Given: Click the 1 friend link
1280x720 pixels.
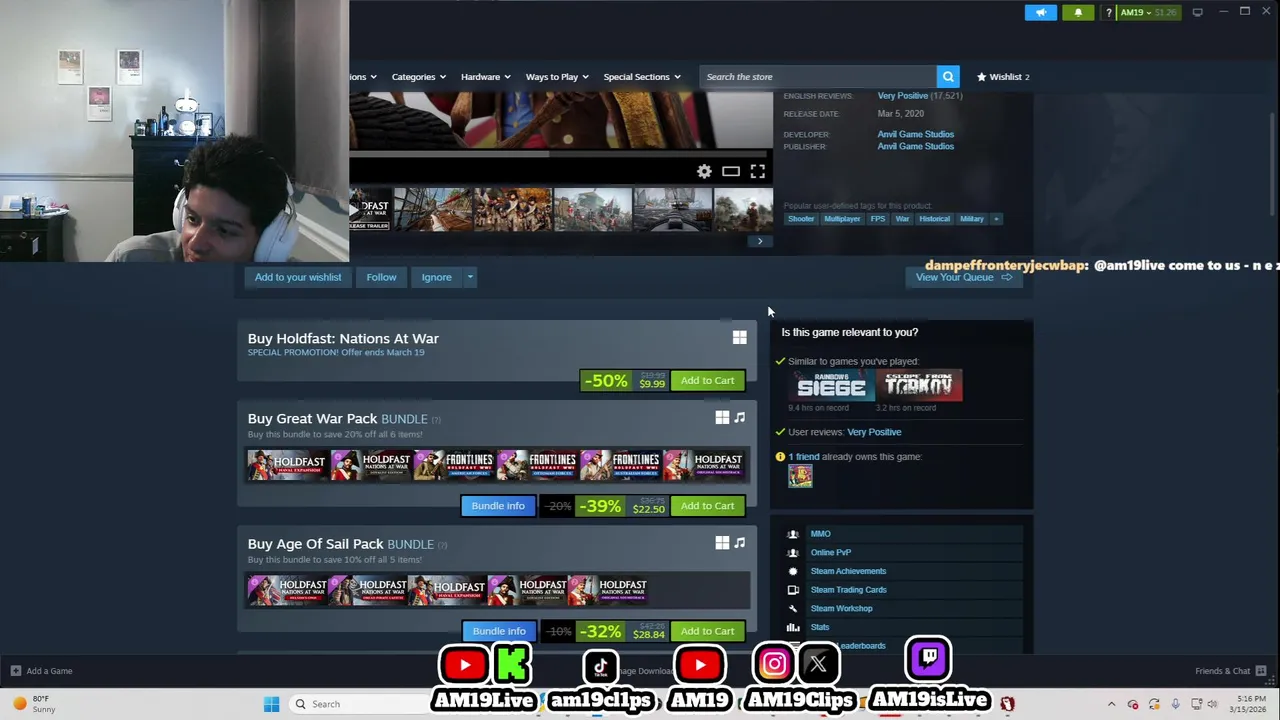Looking at the screenshot, I should (803, 457).
